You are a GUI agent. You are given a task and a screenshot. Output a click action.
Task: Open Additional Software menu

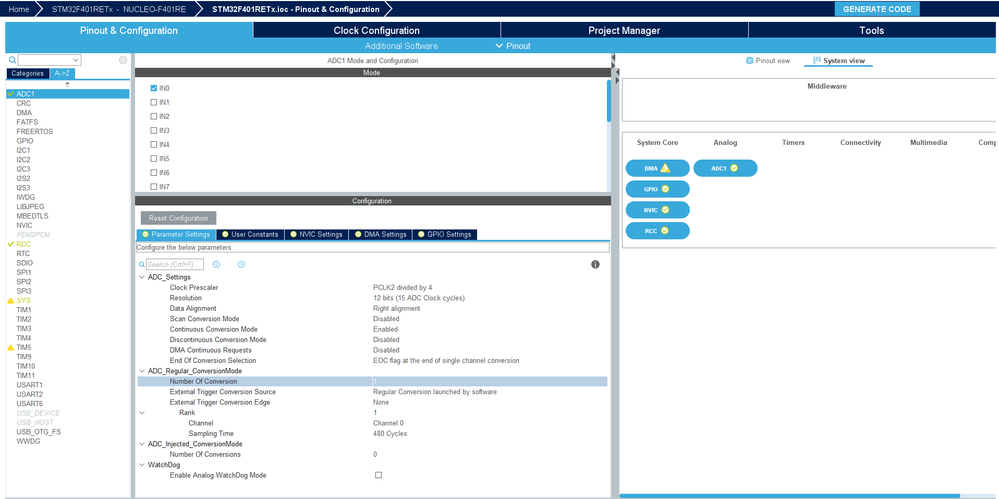tap(401, 46)
